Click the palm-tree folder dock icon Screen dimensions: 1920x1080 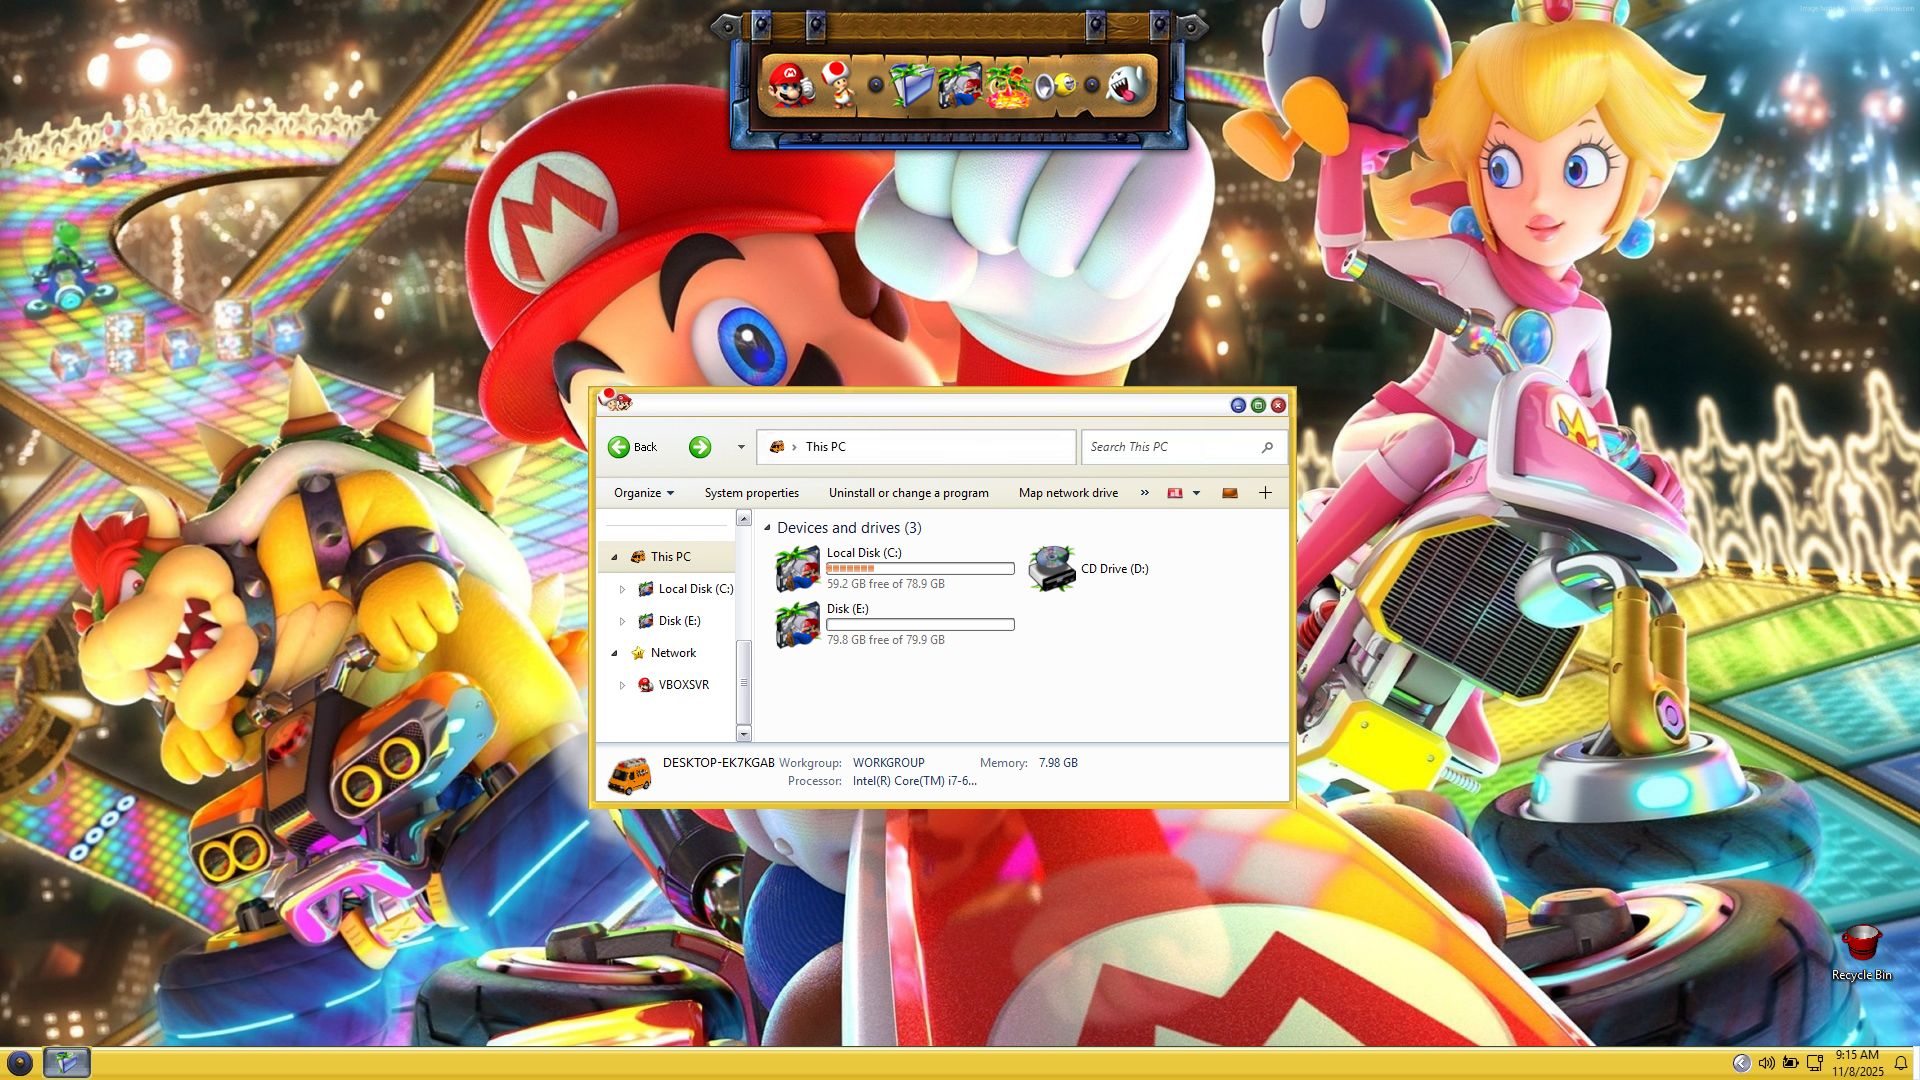point(912,86)
